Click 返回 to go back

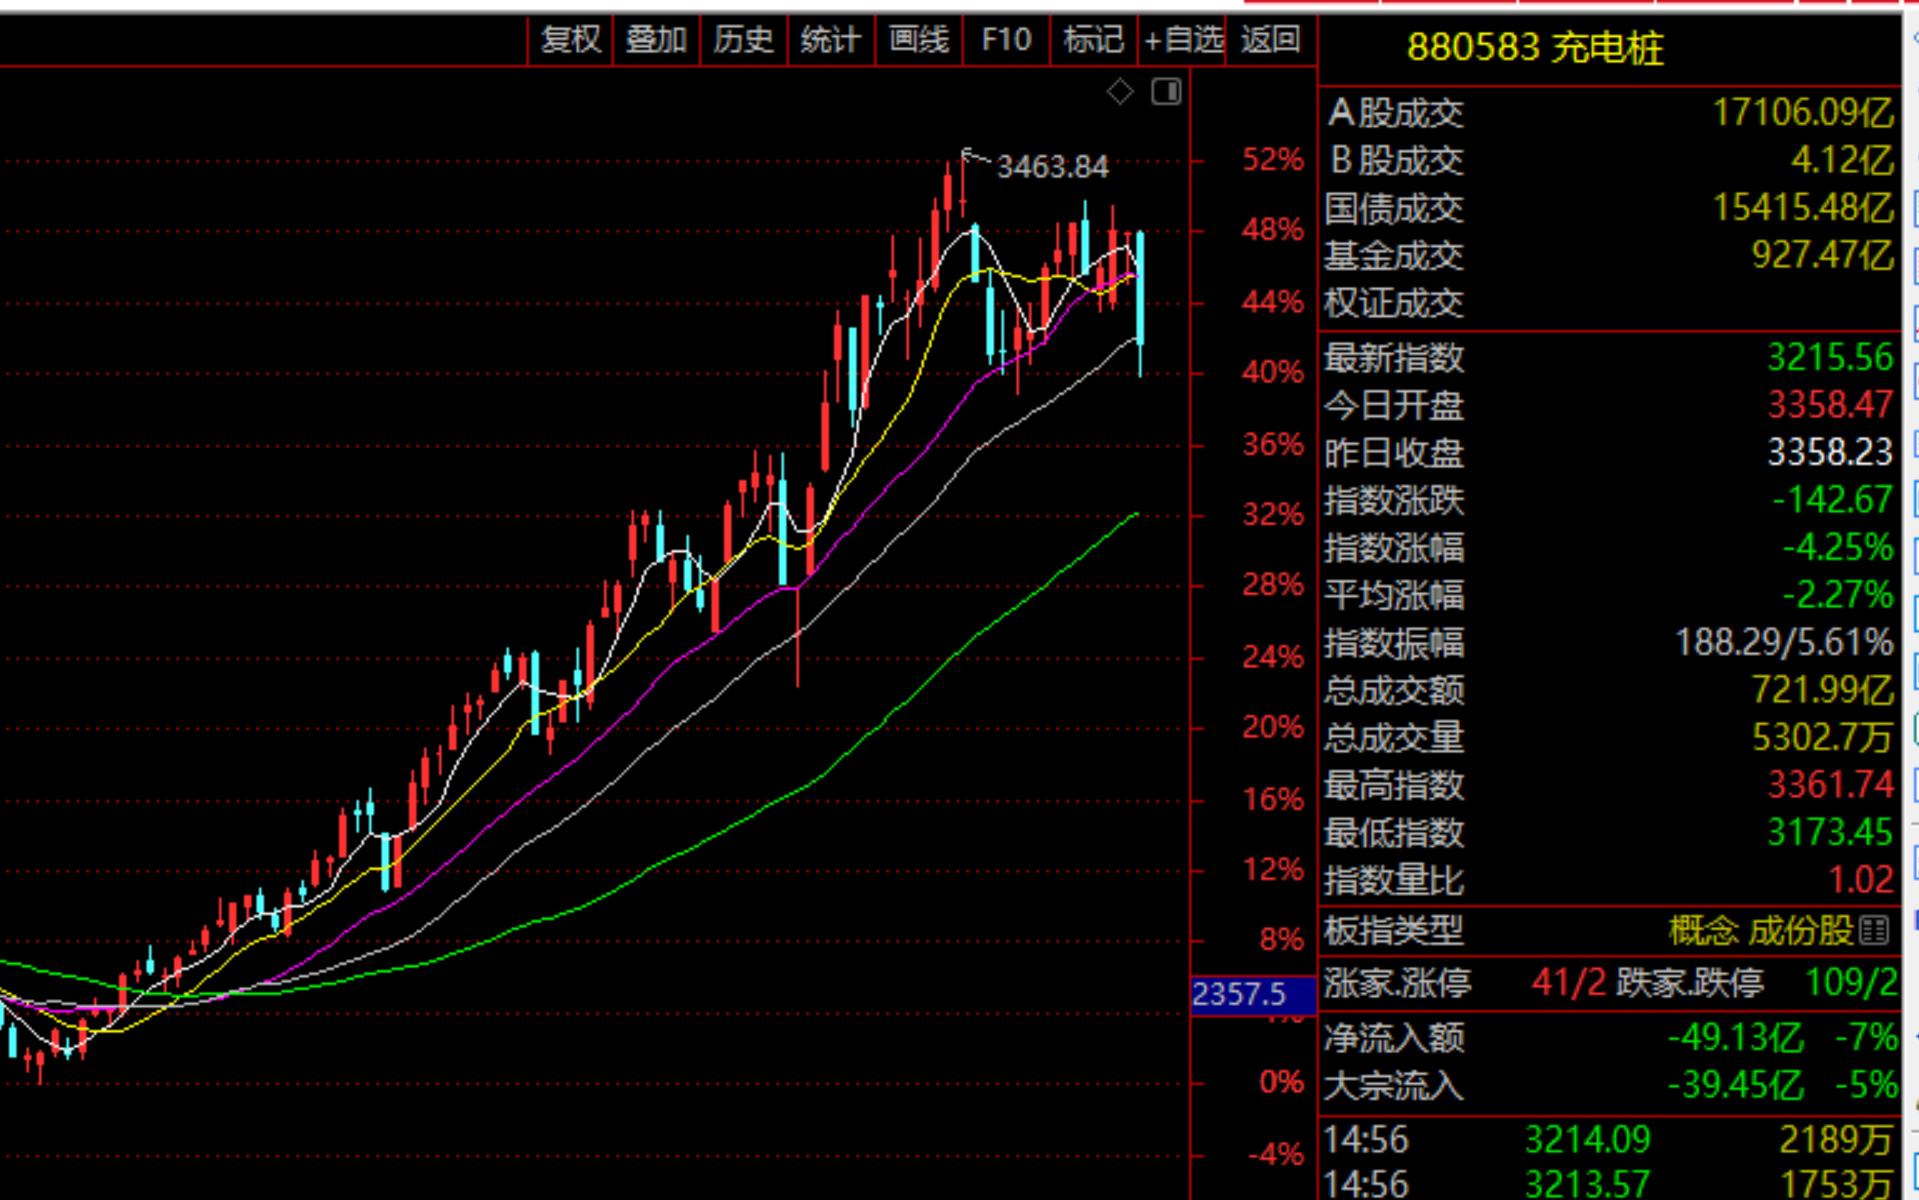point(1271,40)
